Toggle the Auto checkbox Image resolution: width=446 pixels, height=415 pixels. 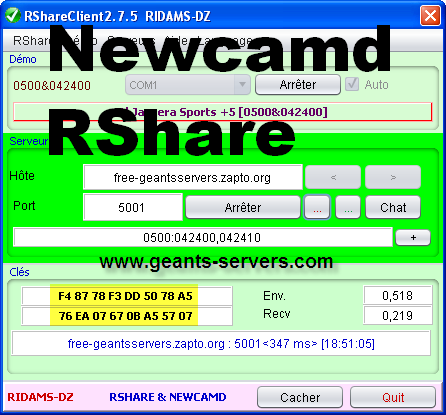(x=352, y=84)
